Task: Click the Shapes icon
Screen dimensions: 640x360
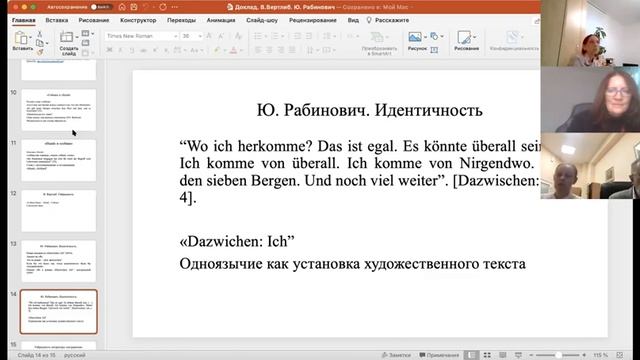Action: [x=434, y=36]
